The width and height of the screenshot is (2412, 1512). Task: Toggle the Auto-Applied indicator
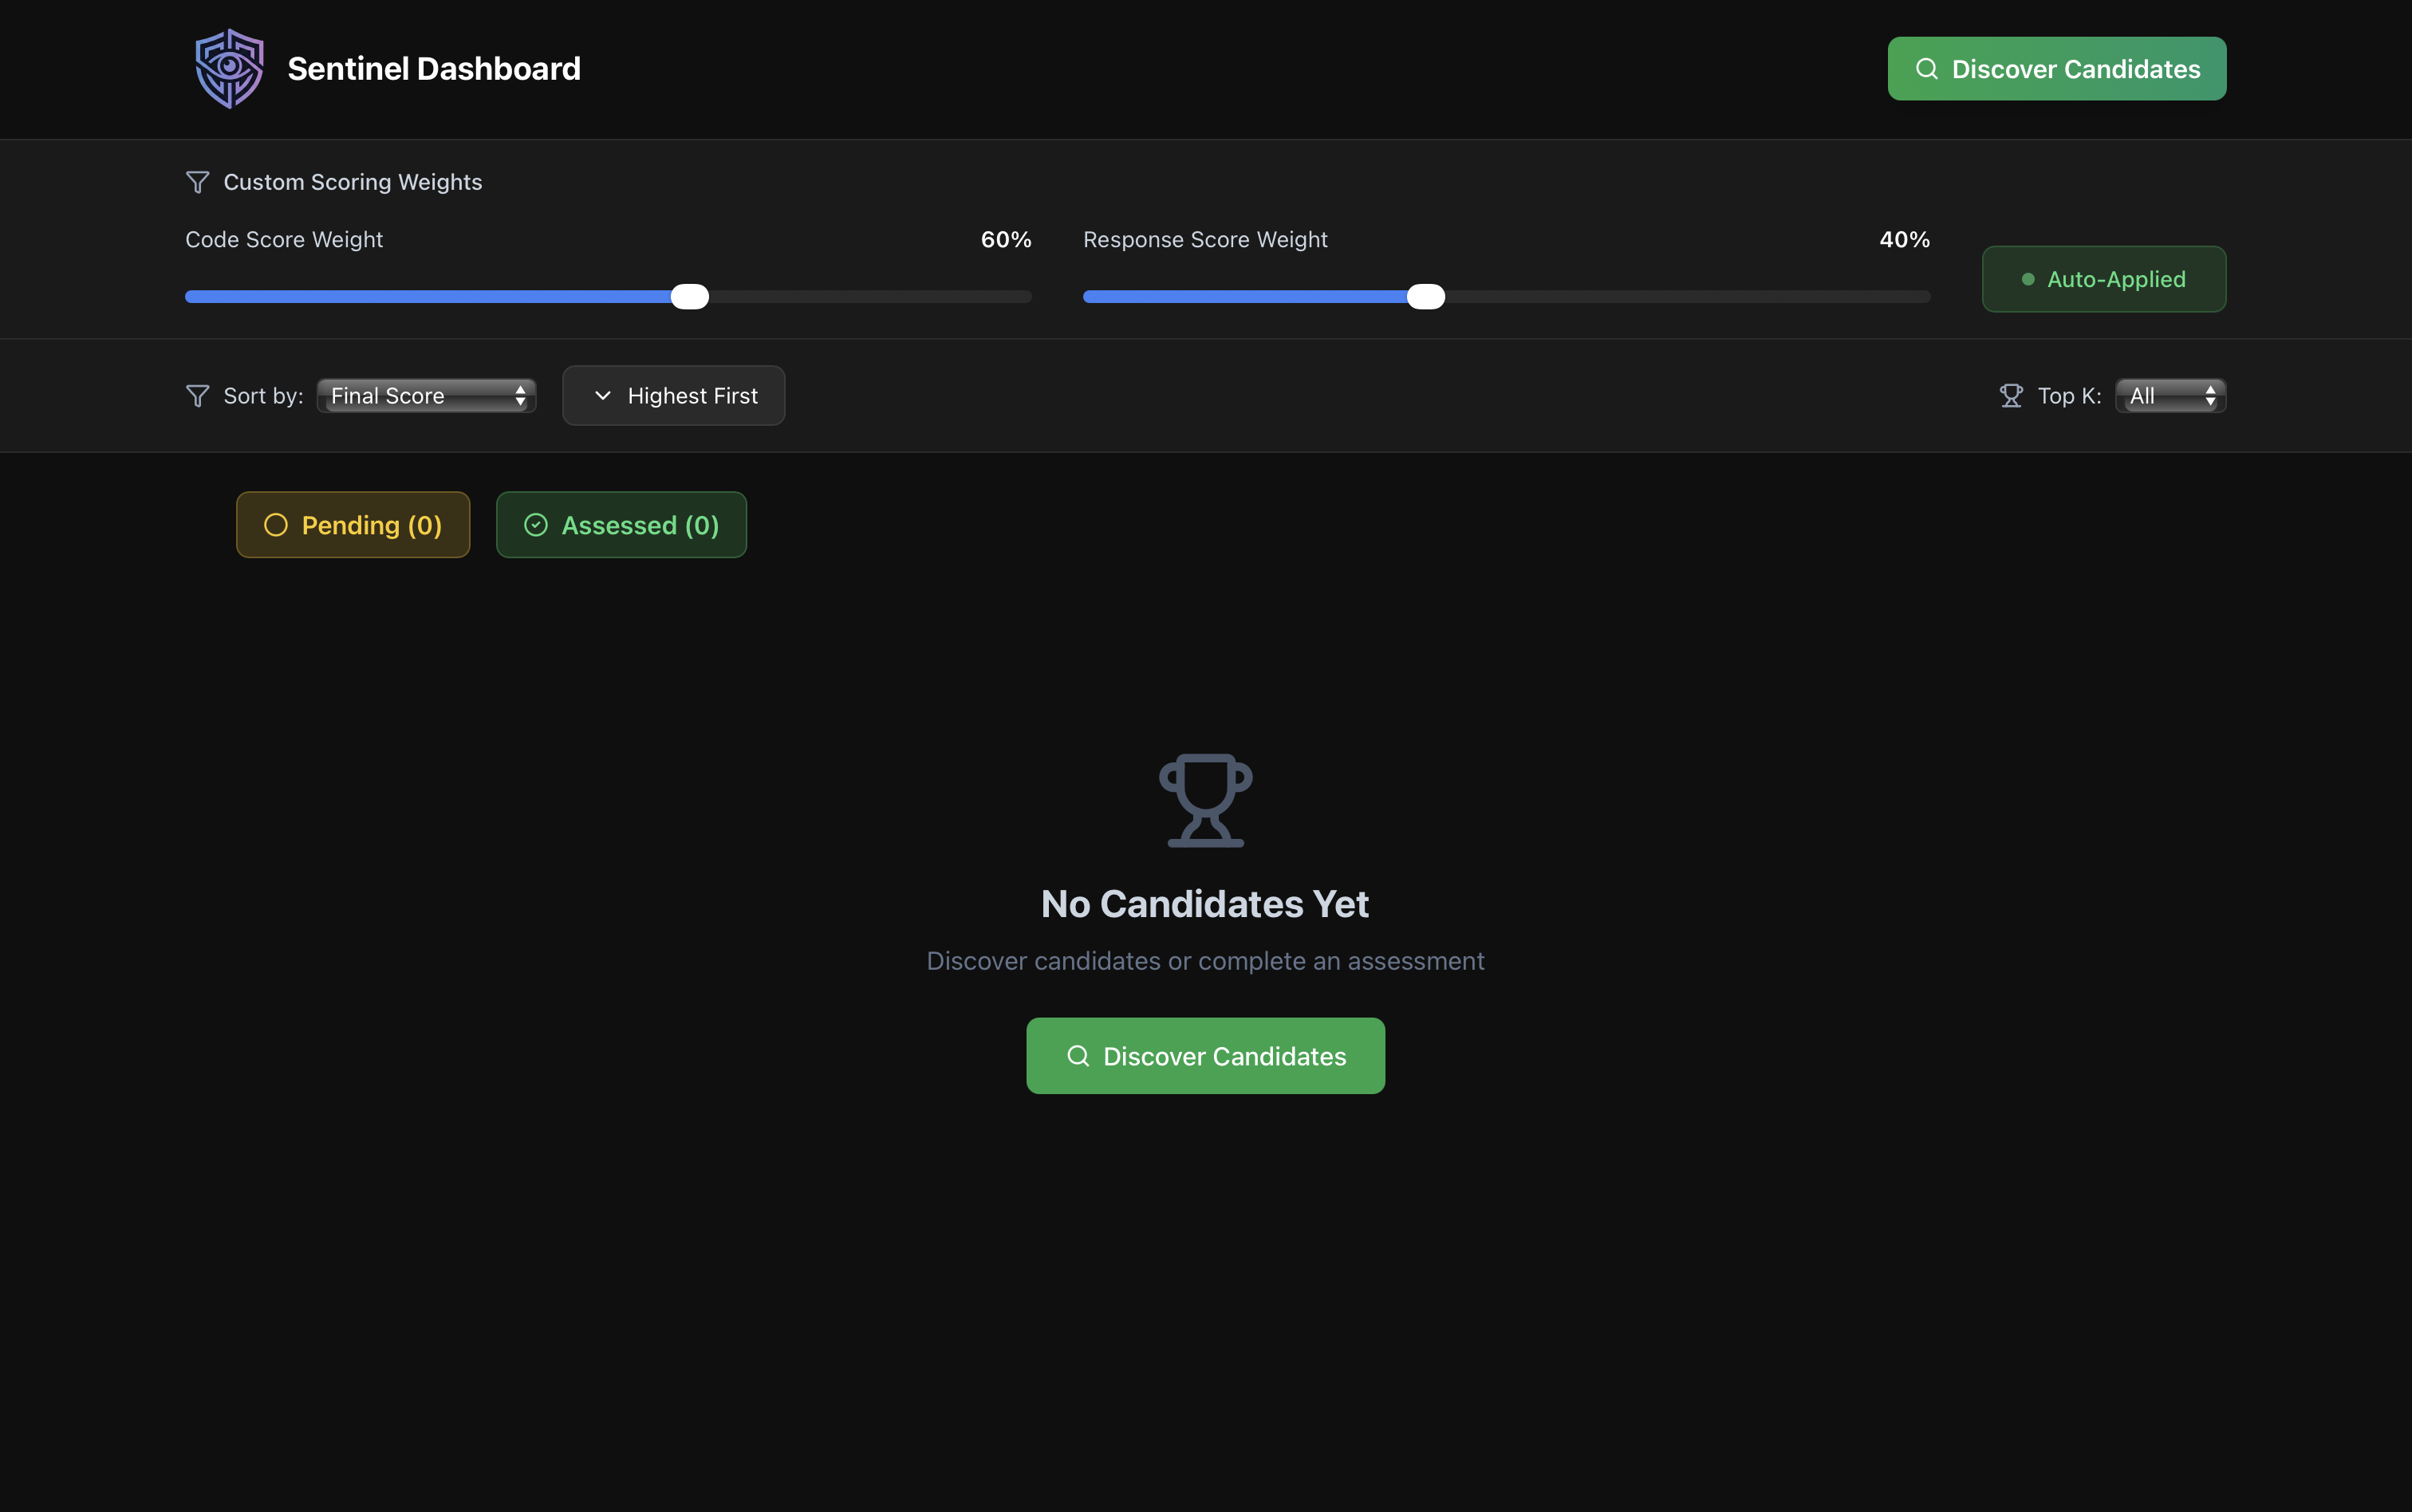point(2103,279)
